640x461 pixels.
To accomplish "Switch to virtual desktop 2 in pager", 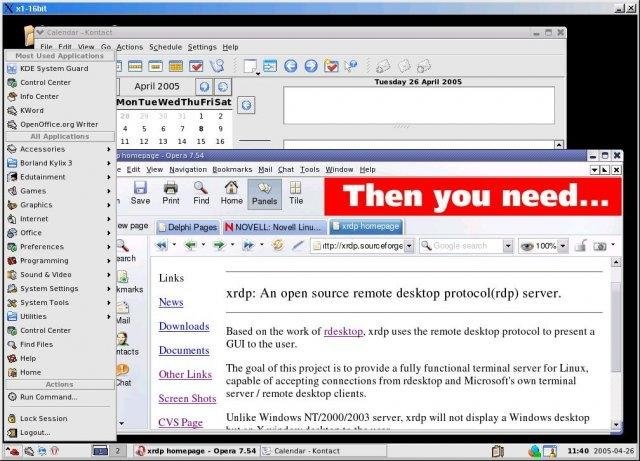I will [118, 451].
